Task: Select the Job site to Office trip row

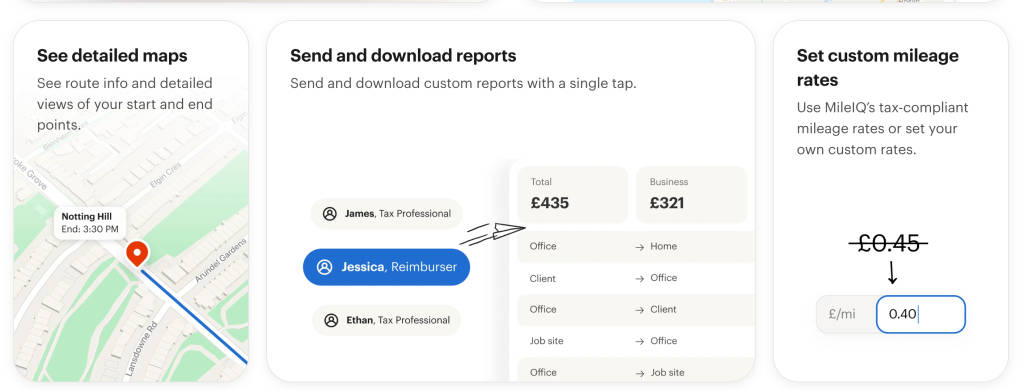Action: click(x=636, y=341)
